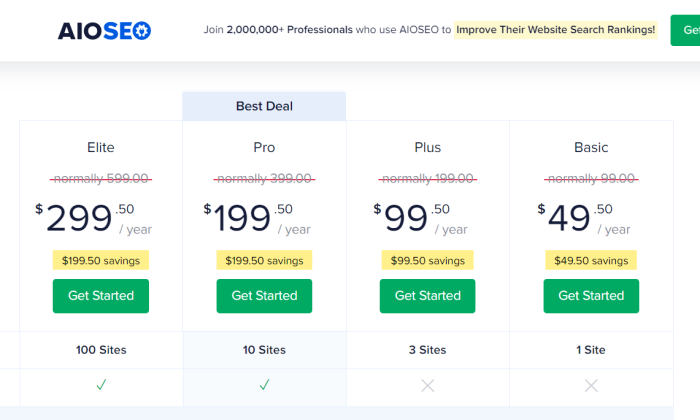Click the Pro plan green checkmark
The width and height of the screenshot is (700, 420).
[x=264, y=384]
